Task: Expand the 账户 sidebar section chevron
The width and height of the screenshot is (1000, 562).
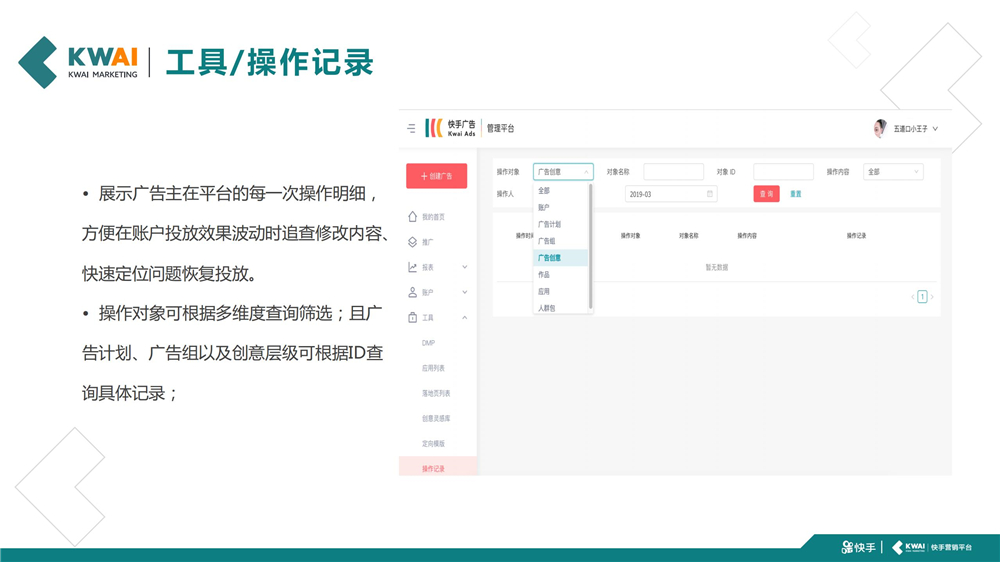Action: [465, 292]
